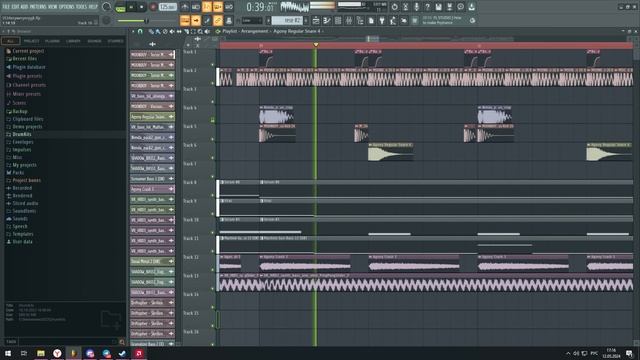This screenshot has width=640, height=360.
Task: Click the one-click audio recording microphone icon
Action: (416, 7)
